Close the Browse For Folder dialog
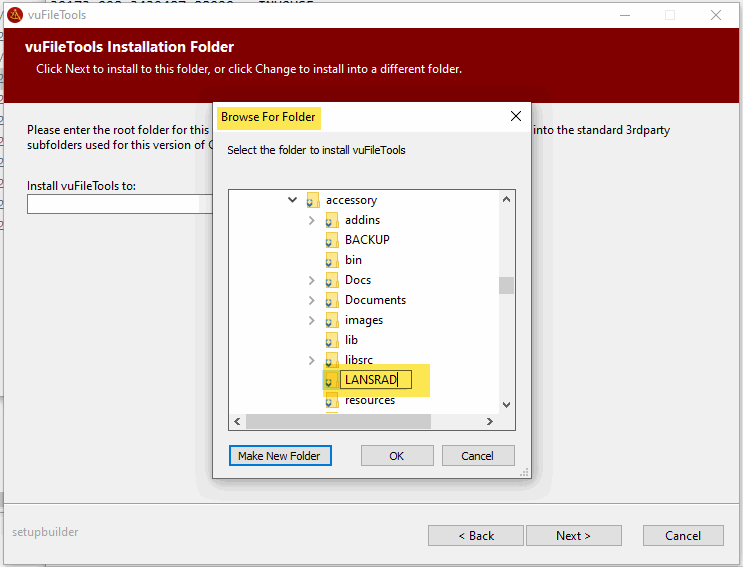The image size is (743, 567). (x=516, y=116)
